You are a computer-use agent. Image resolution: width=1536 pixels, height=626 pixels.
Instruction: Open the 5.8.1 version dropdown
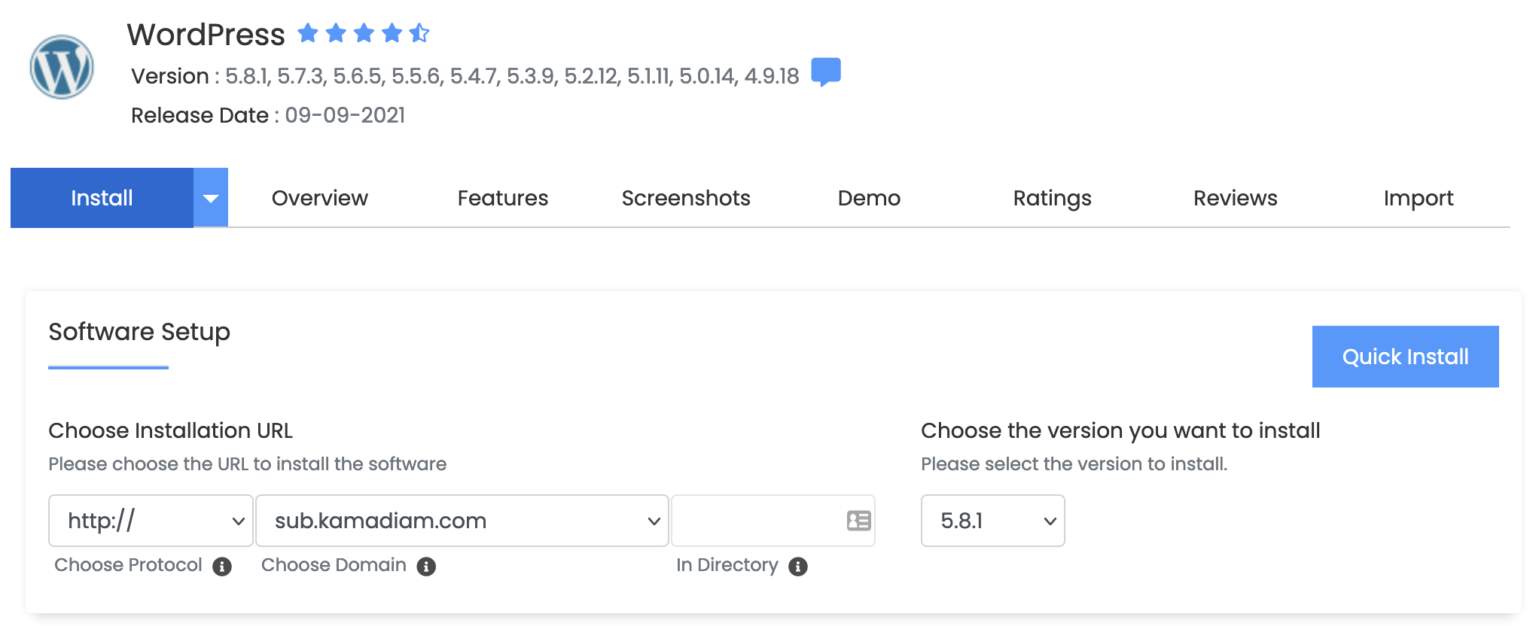pyautogui.click(x=992, y=521)
